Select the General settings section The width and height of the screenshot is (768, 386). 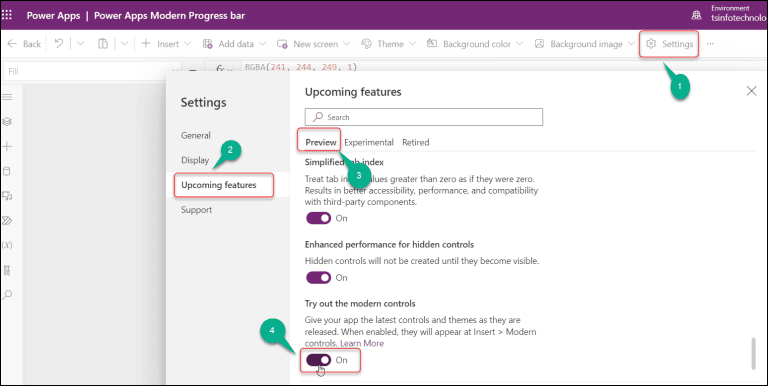pyautogui.click(x=196, y=136)
